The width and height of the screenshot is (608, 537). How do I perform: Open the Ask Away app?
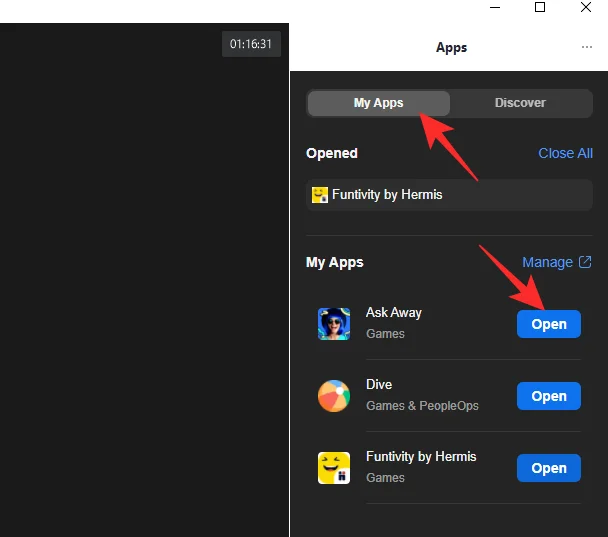[x=548, y=324]
